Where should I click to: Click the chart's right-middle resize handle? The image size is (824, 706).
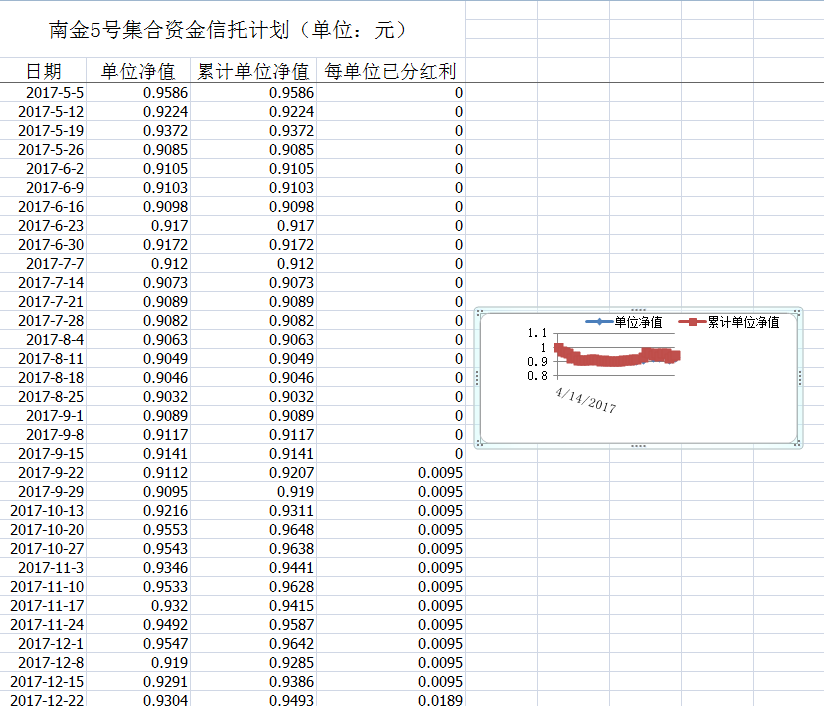(x=800, y=377)
